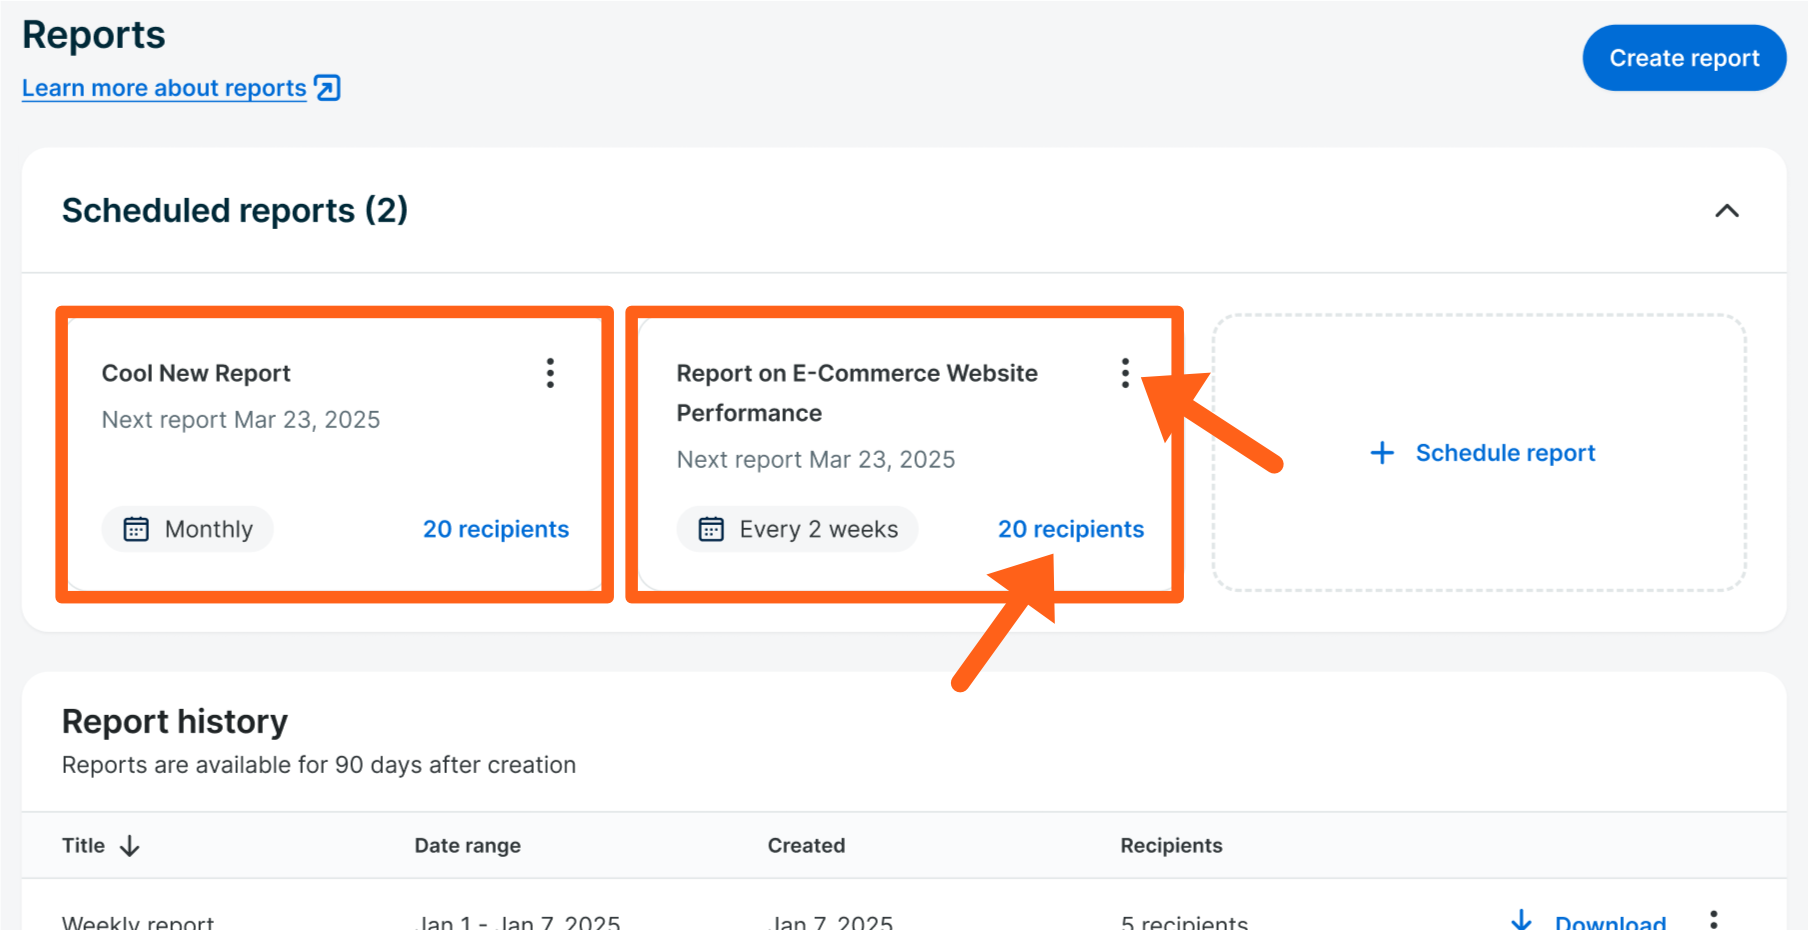
Task: Select the Date range column header
Action: (x=467, y=846)
